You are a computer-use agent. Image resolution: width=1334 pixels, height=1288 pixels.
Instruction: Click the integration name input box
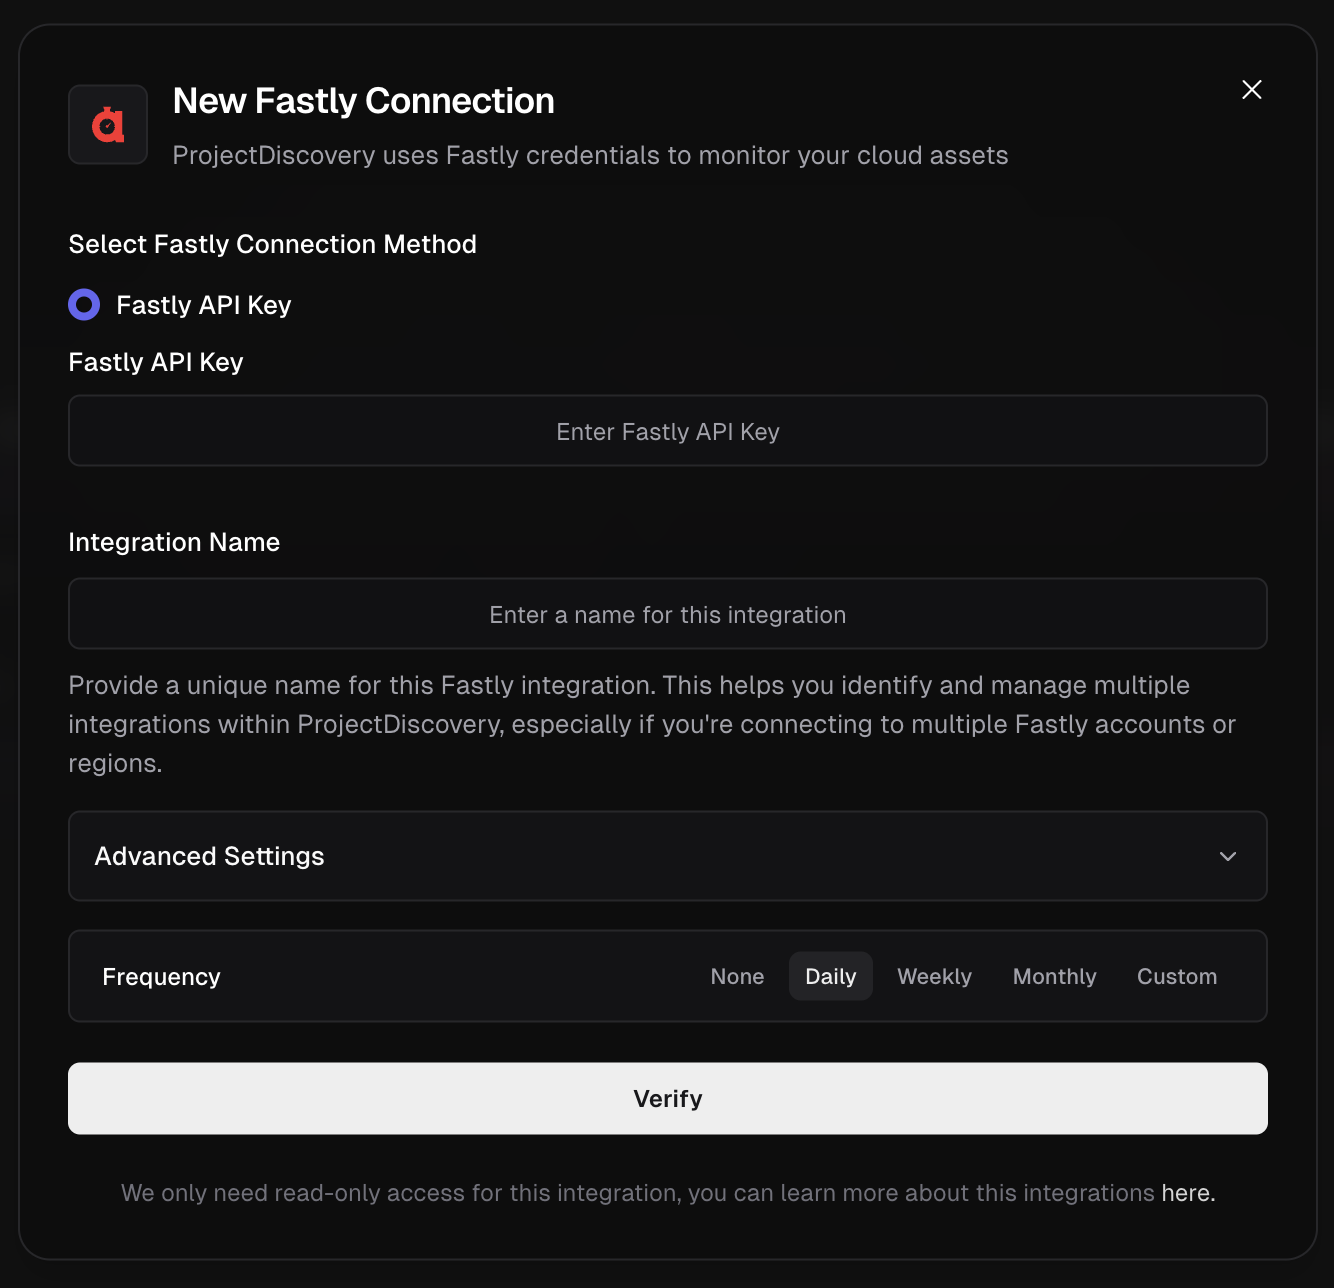tap(667, 614)
